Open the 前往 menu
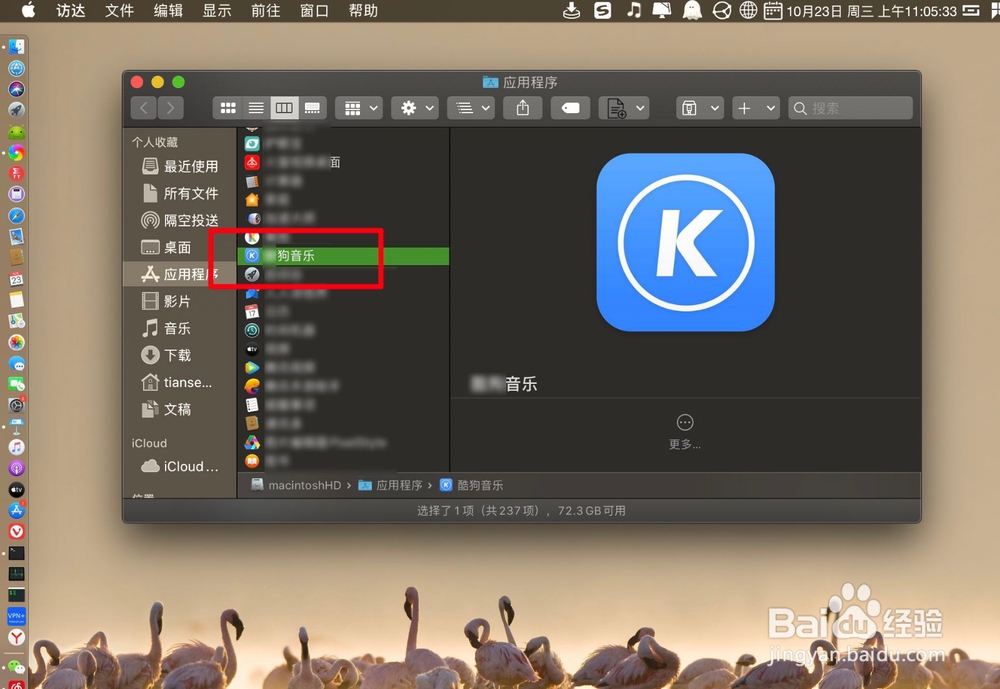Image resolution: width=1000 pixels, height=689 pixels. 265,11
